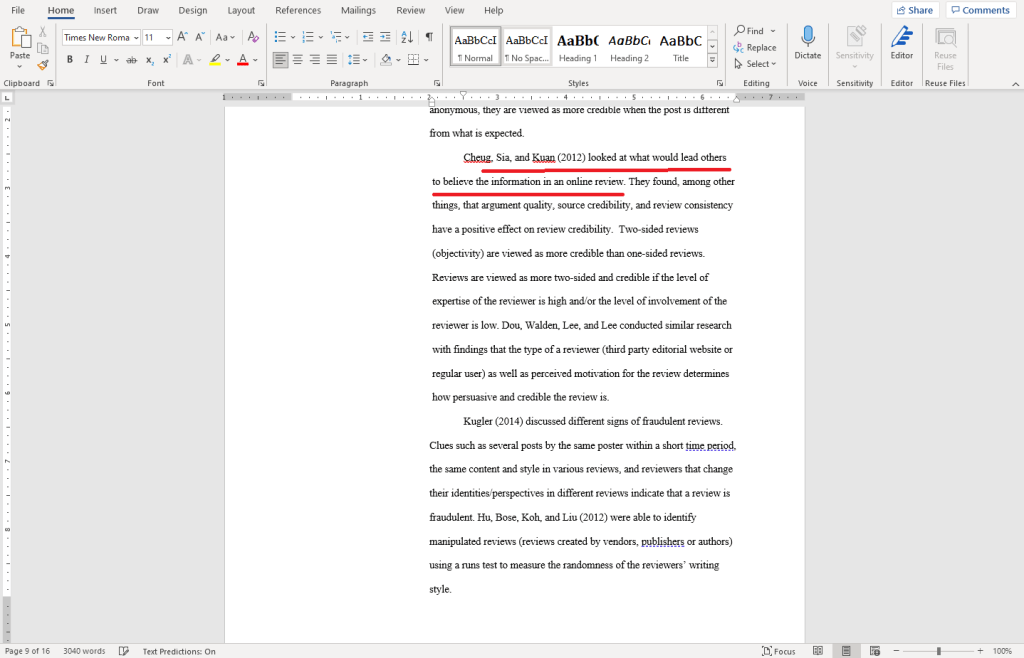Open the Mailings ribbon tab

pyautogui.click(x=358, y=10)
